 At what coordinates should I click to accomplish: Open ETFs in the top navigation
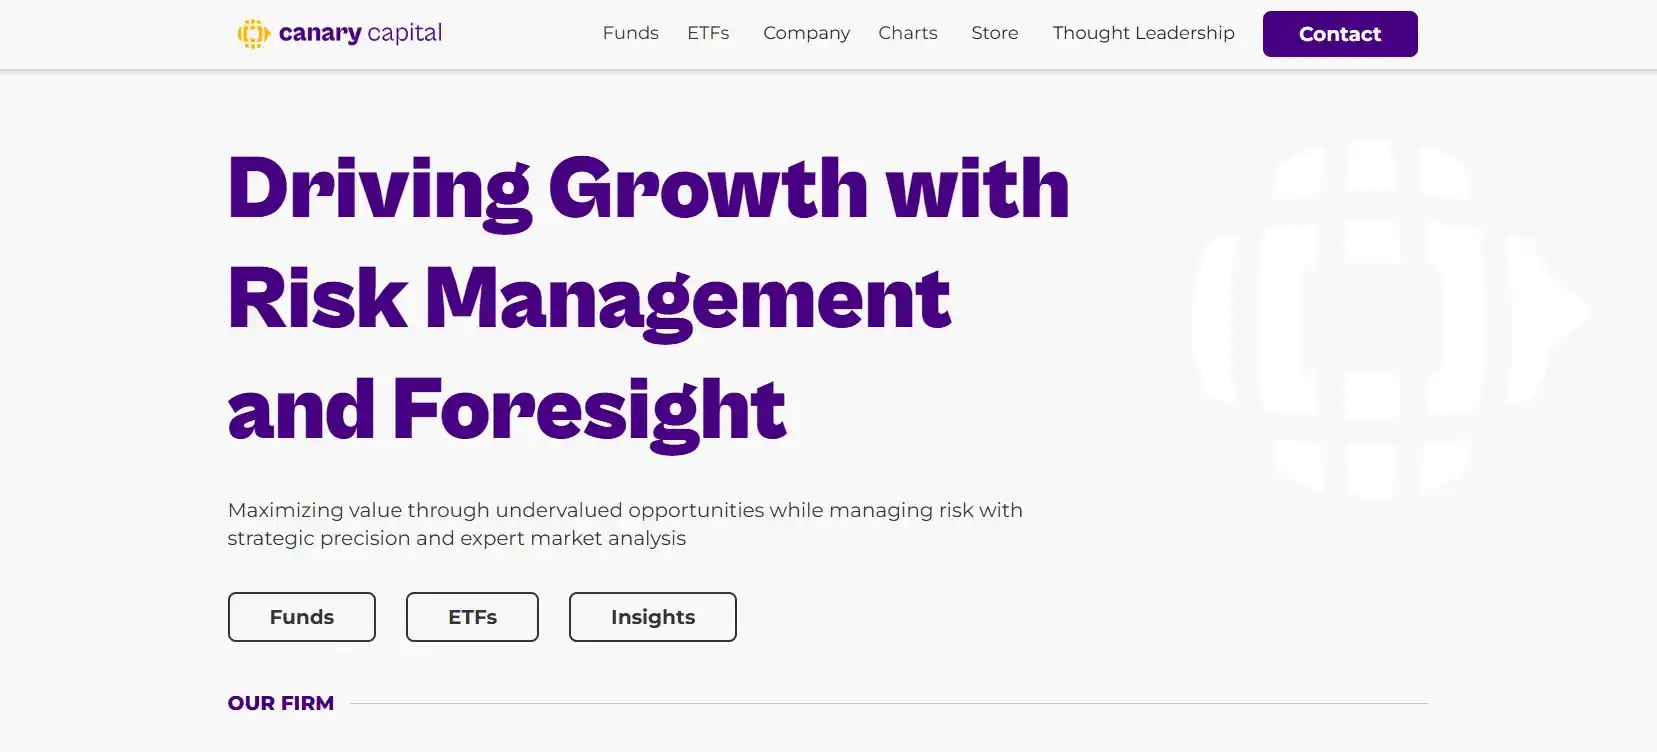click(x=708, y=33)
